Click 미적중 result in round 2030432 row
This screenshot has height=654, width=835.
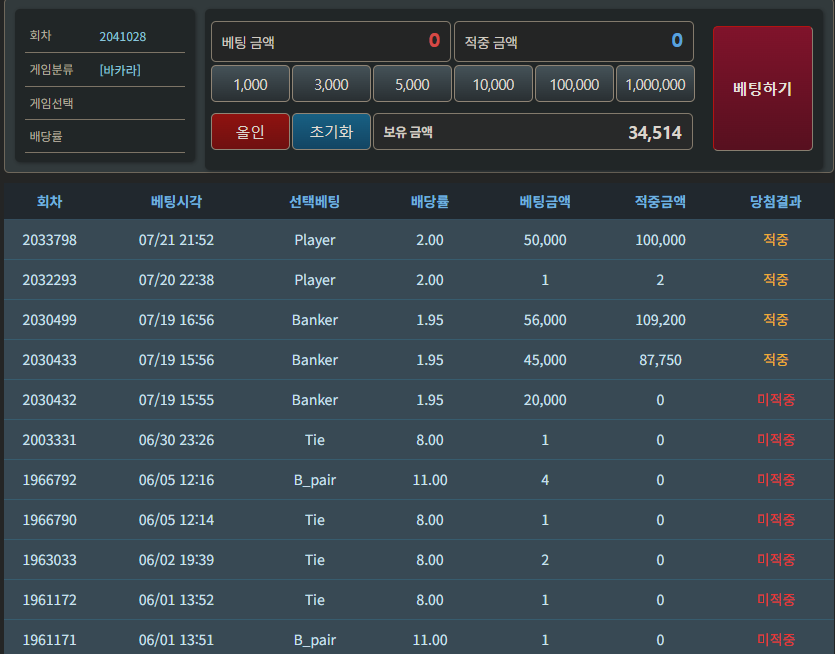coord(776,399)
